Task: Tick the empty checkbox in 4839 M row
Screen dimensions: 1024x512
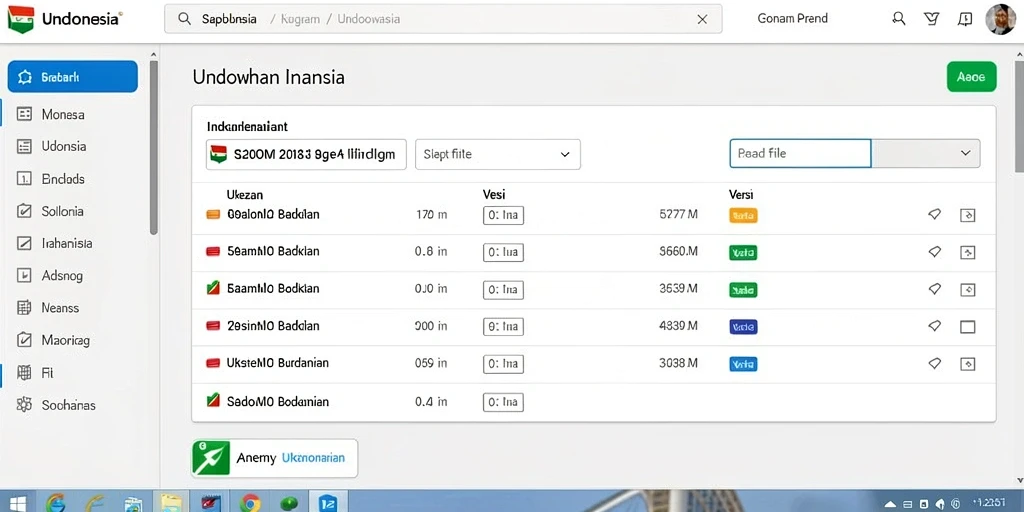Action: (x=967, y=327)
